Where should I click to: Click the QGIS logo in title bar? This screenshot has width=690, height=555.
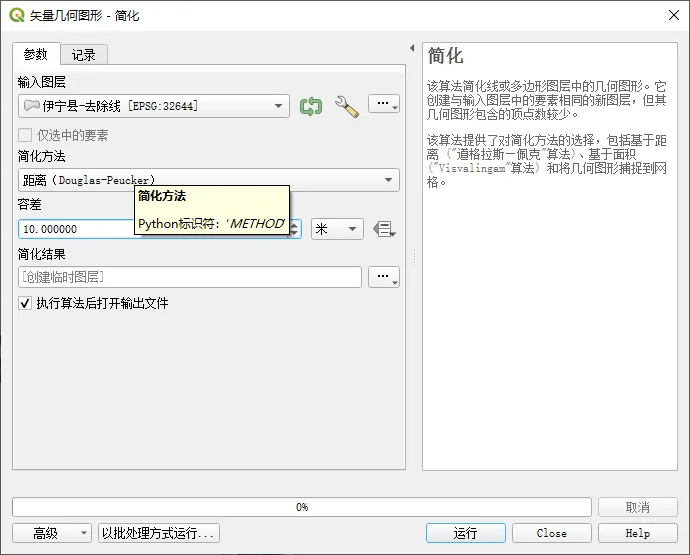[x=14, y=15]
